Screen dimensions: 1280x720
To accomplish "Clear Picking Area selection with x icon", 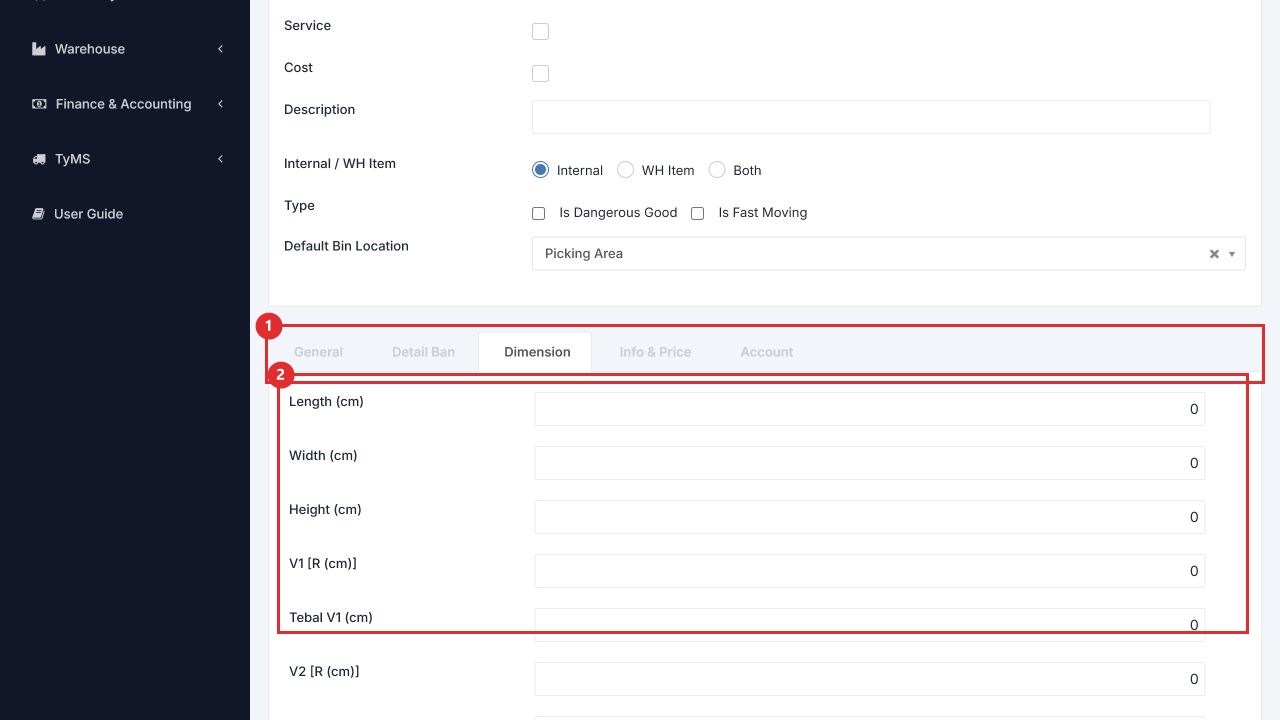I will (x=1214, y=254).
